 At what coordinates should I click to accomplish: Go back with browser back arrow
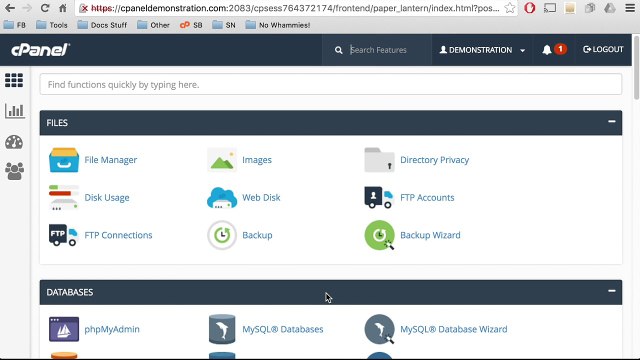[x=10, y=8]
